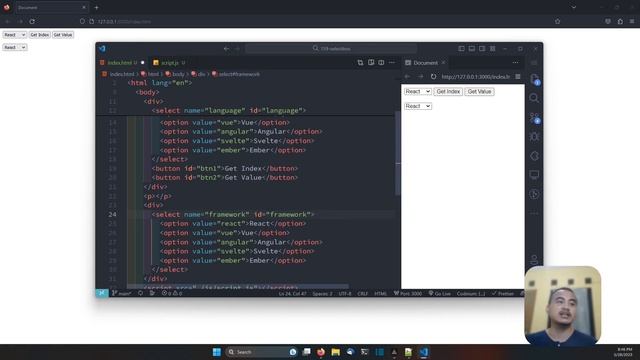640x360 pixels.
Task: Reload the page in Firefox
Action: pos(32,21)
